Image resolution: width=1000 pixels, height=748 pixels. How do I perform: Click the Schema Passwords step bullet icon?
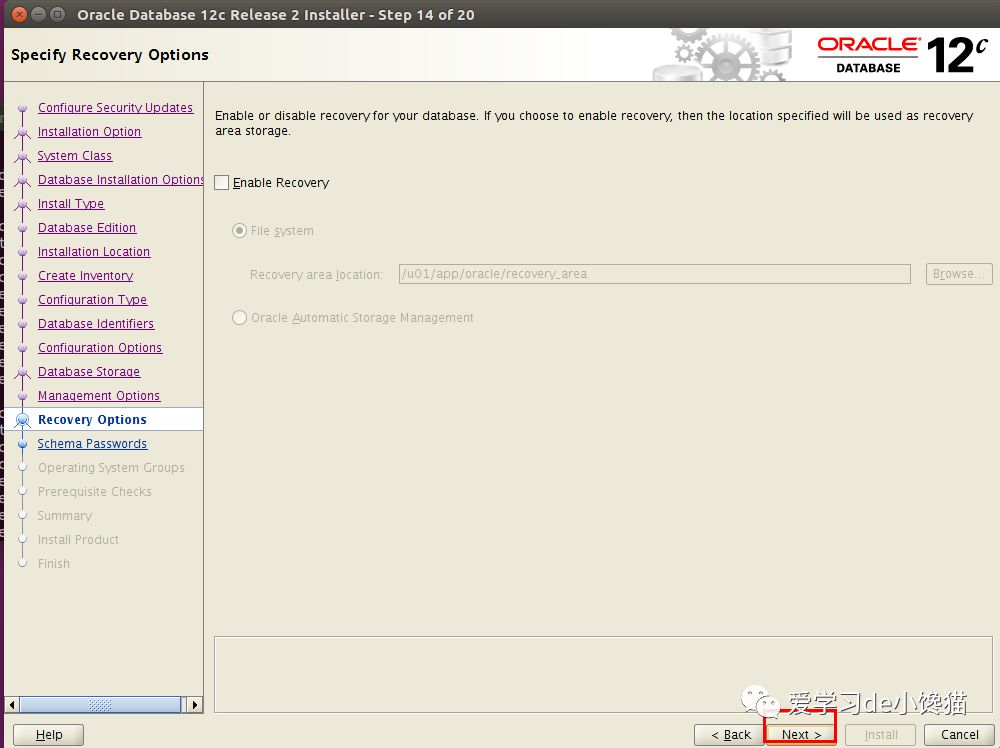[x=23, y=444]
